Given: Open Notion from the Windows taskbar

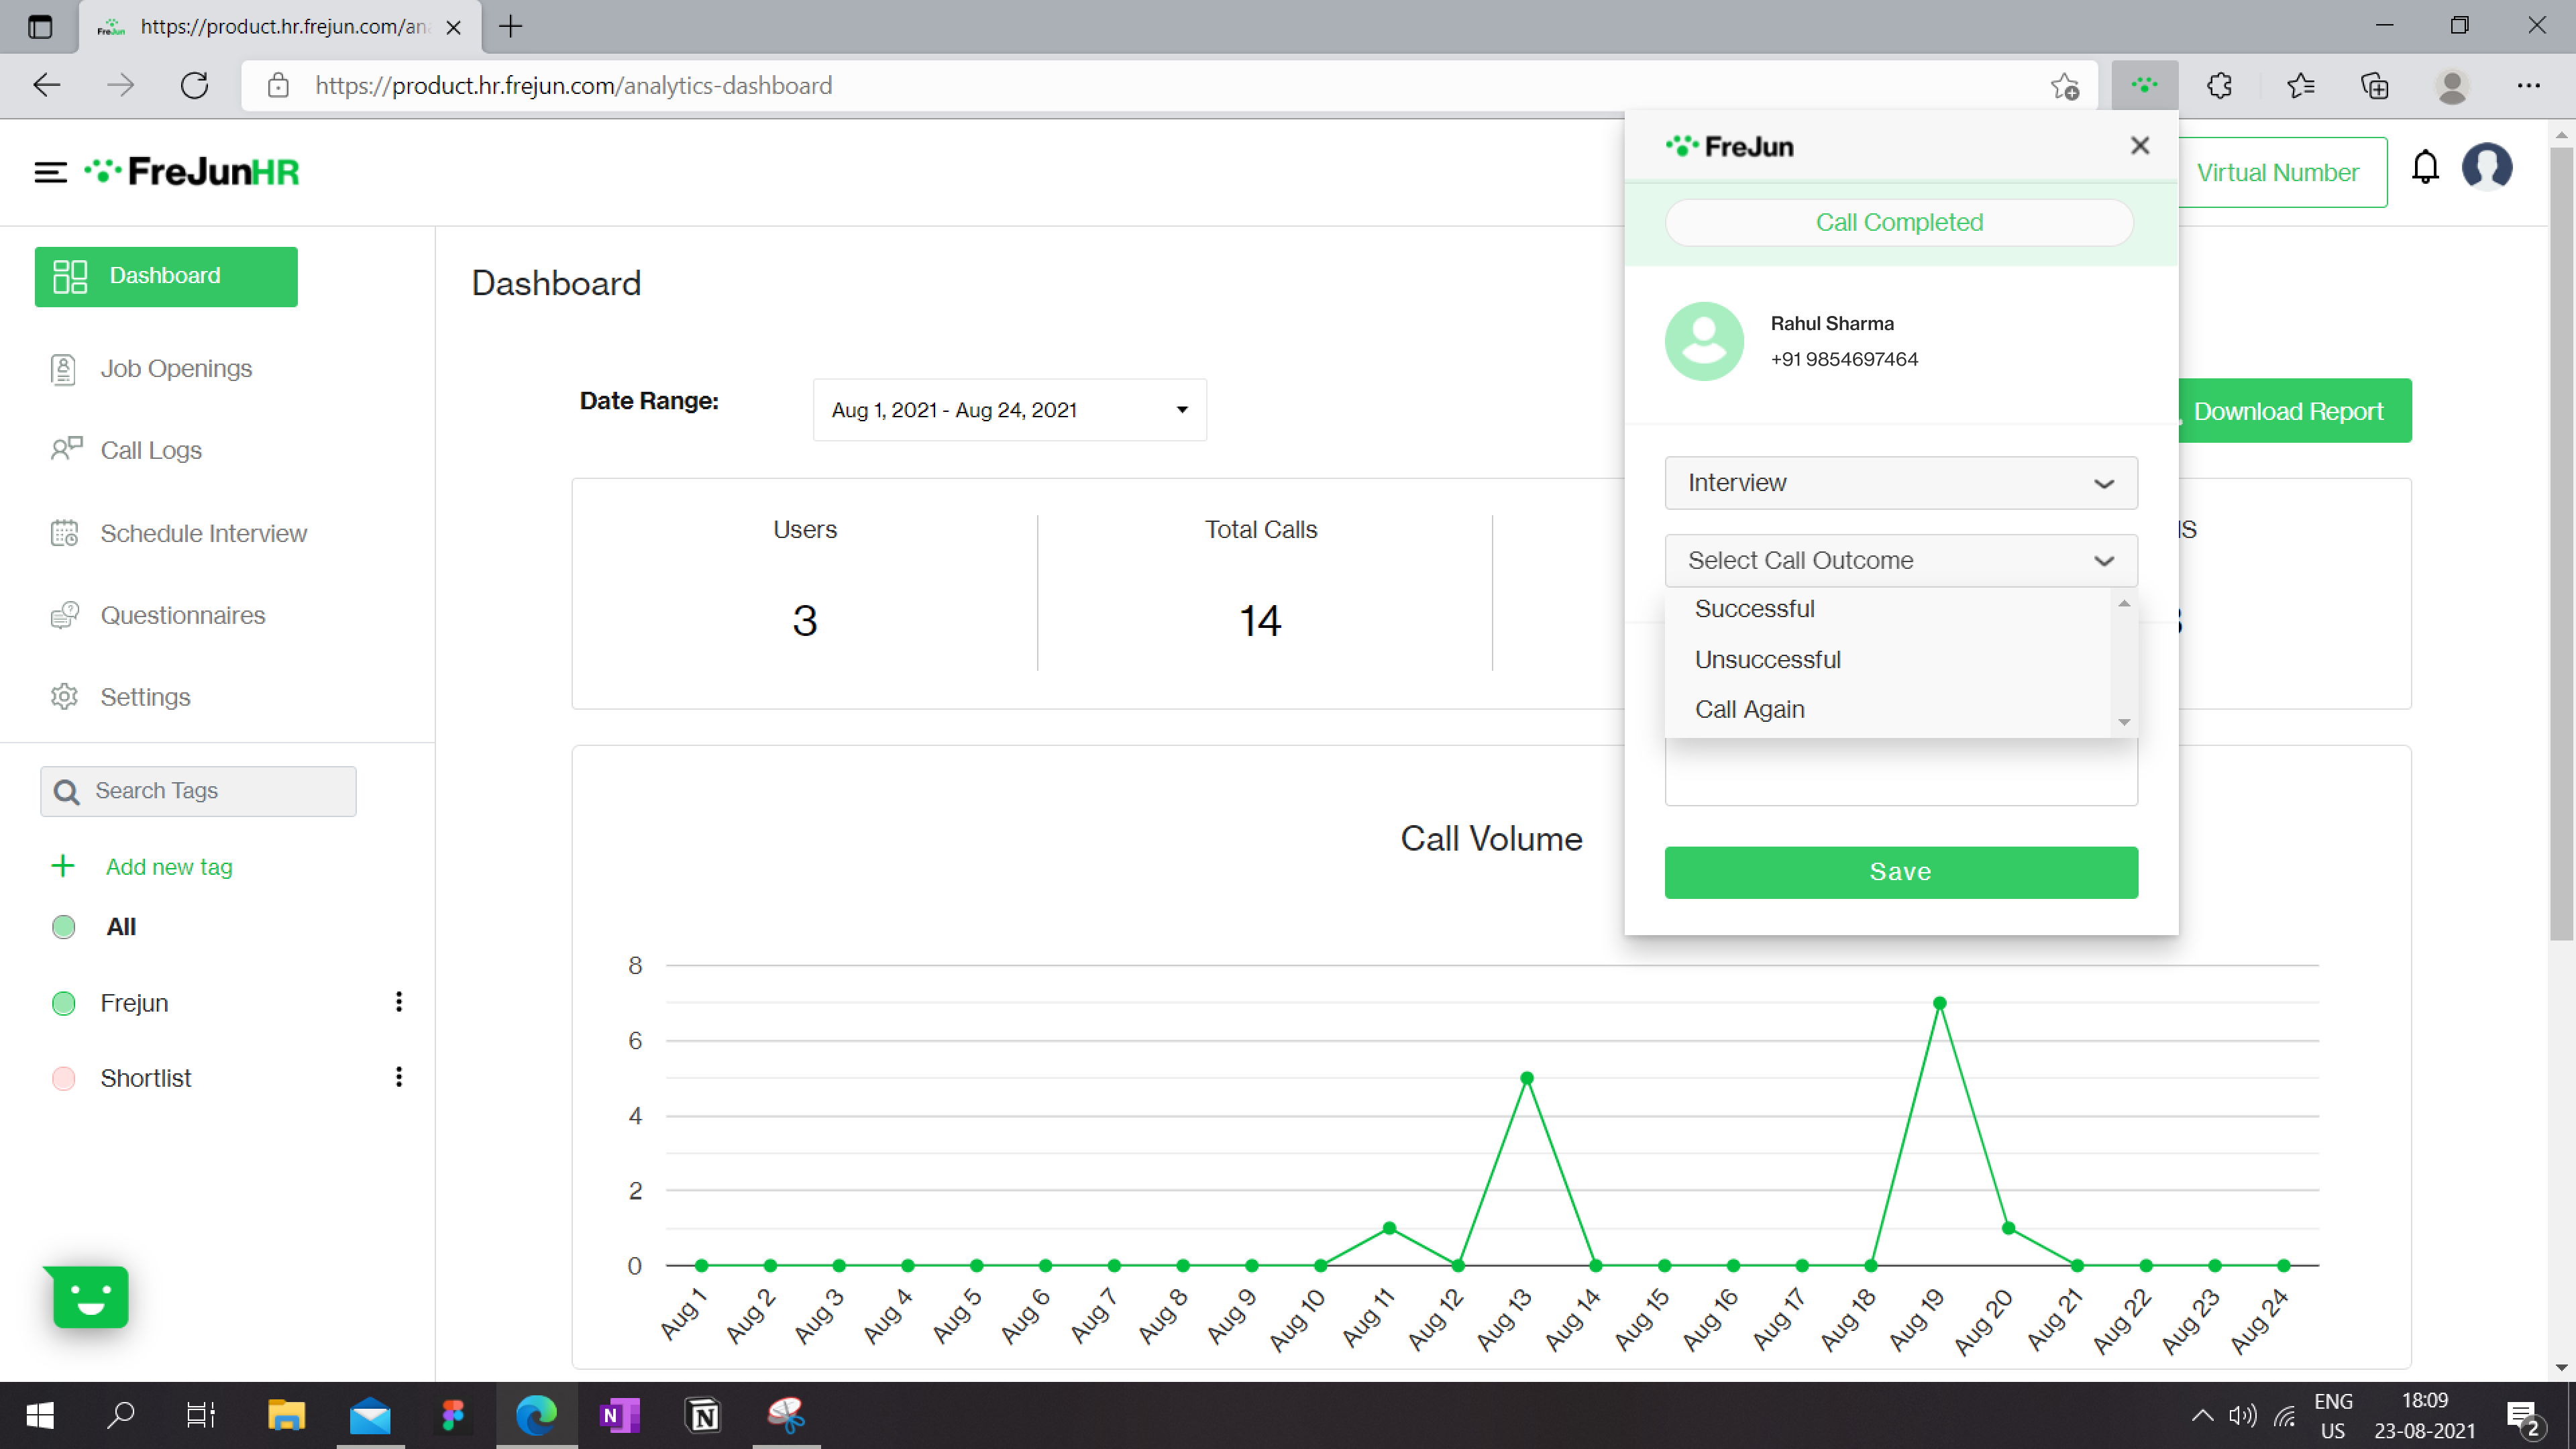Looking at the screenshot, I should tap(704, 1415).
